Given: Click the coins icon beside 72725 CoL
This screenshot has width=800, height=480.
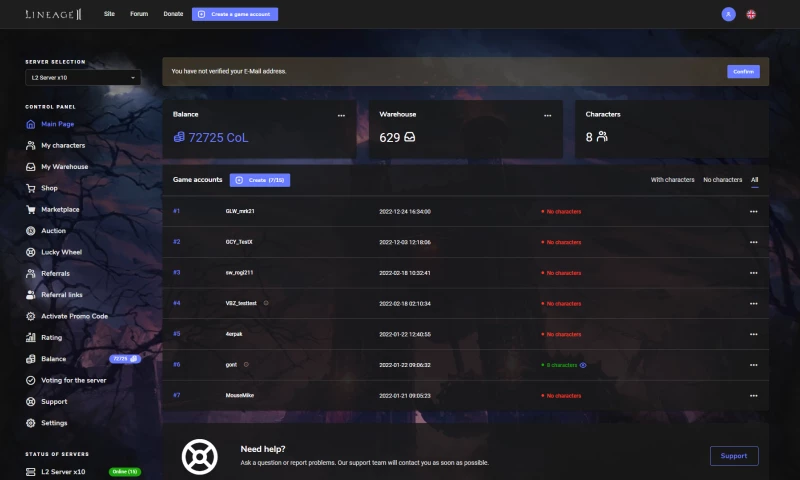Looking at the screenshot, I should (179, 137).
